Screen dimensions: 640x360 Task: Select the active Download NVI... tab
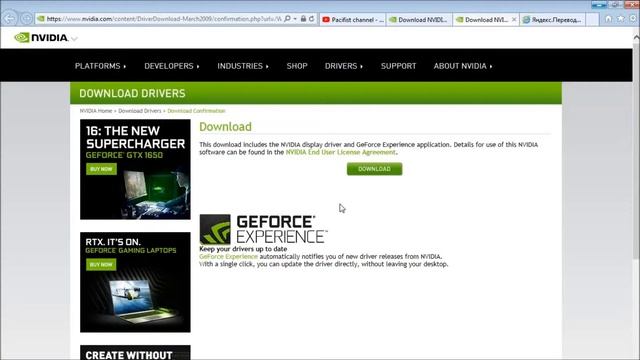tap(482, 19)
